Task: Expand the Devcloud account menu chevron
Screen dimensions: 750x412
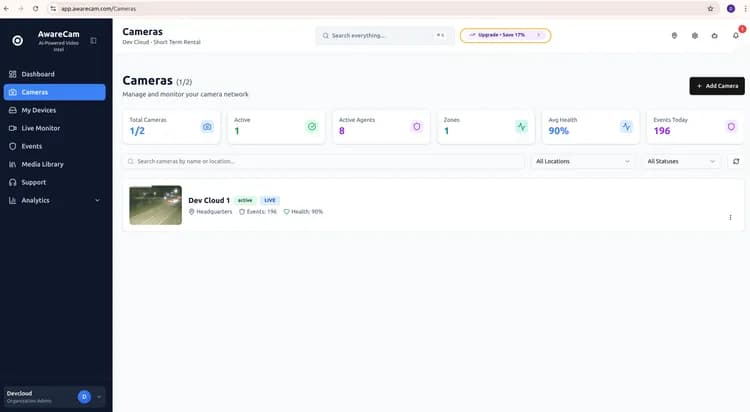Action: (x=99, y=397)
